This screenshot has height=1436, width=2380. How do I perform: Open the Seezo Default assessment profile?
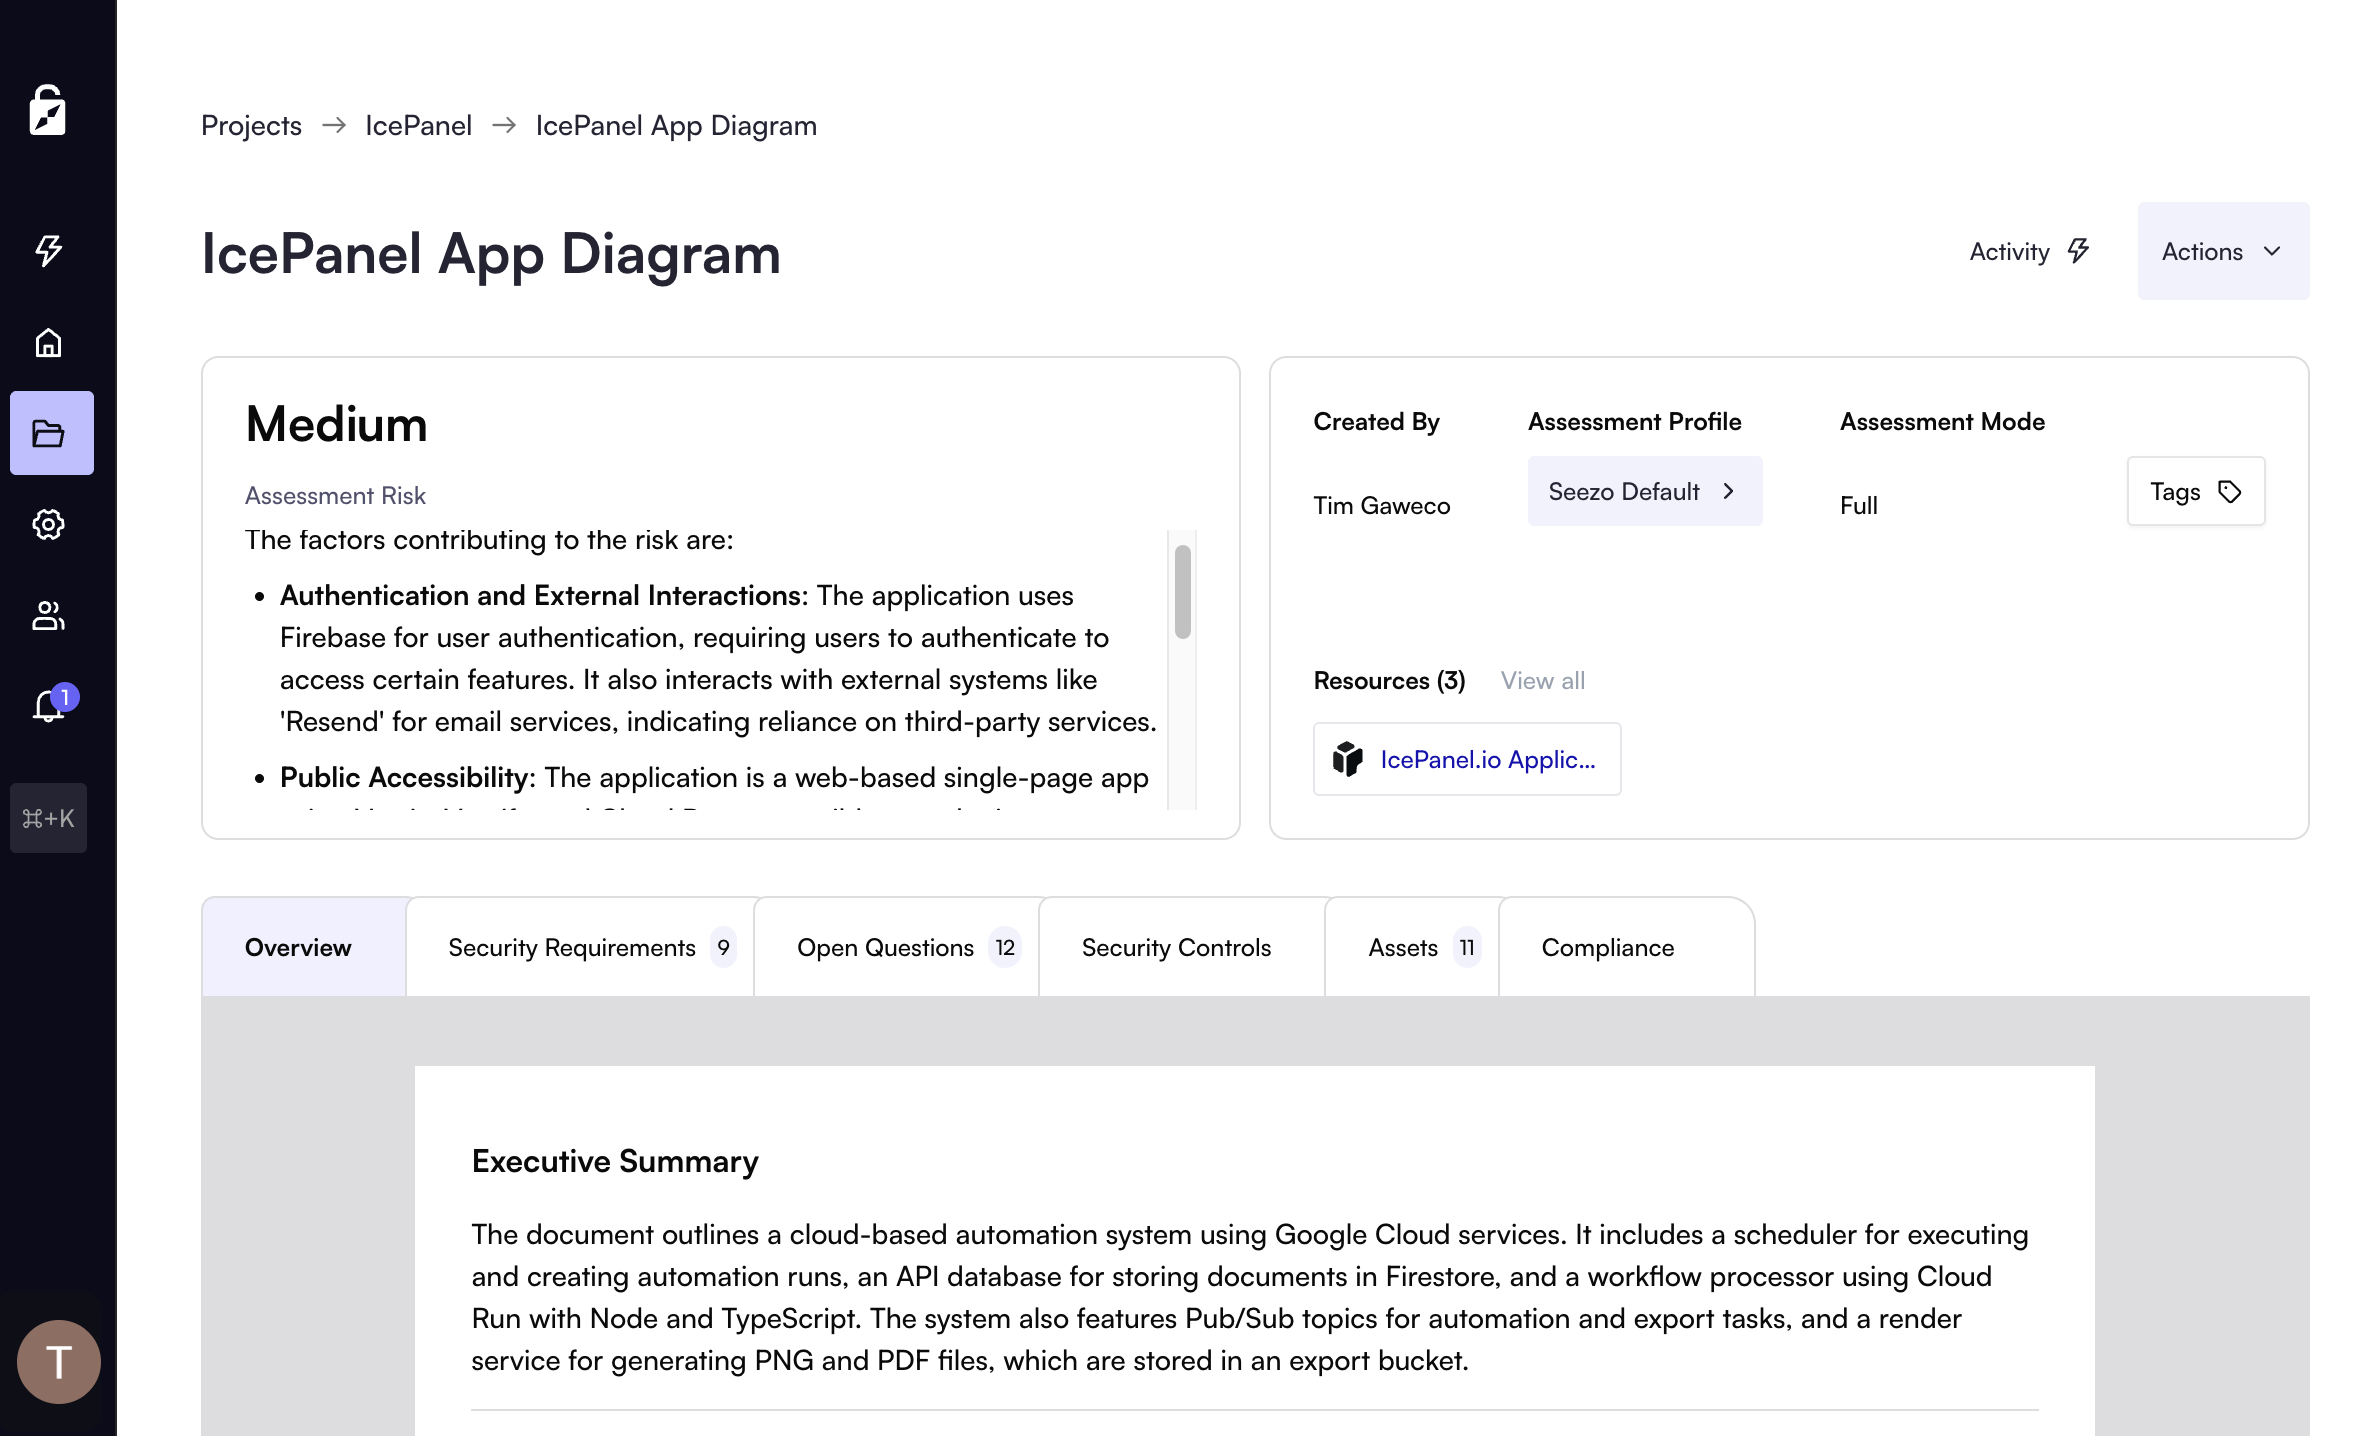click(x=1644, y=491)
